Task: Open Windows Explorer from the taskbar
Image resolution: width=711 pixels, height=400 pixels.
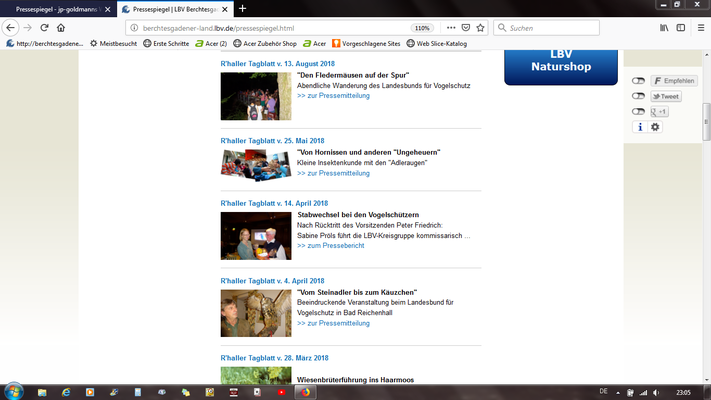Action: pos(42,392)
